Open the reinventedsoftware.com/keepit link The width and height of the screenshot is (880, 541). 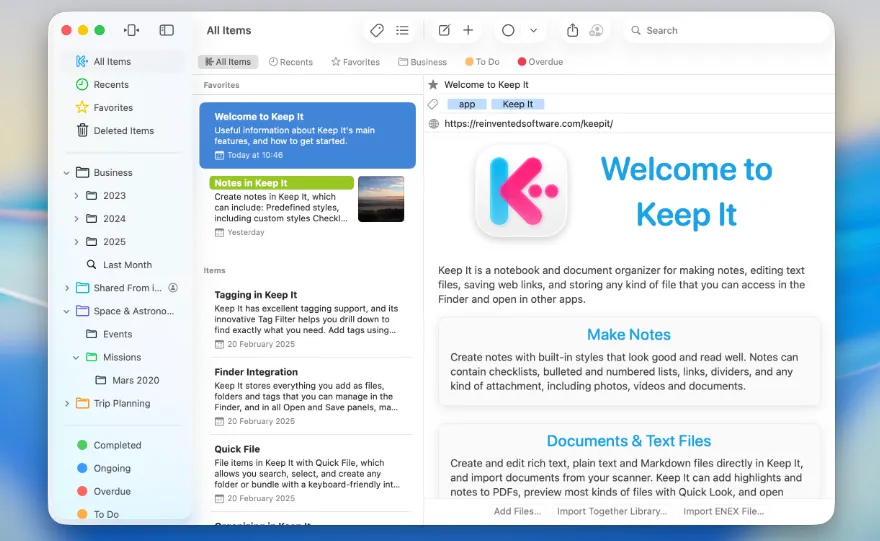[x=528, y=124]
